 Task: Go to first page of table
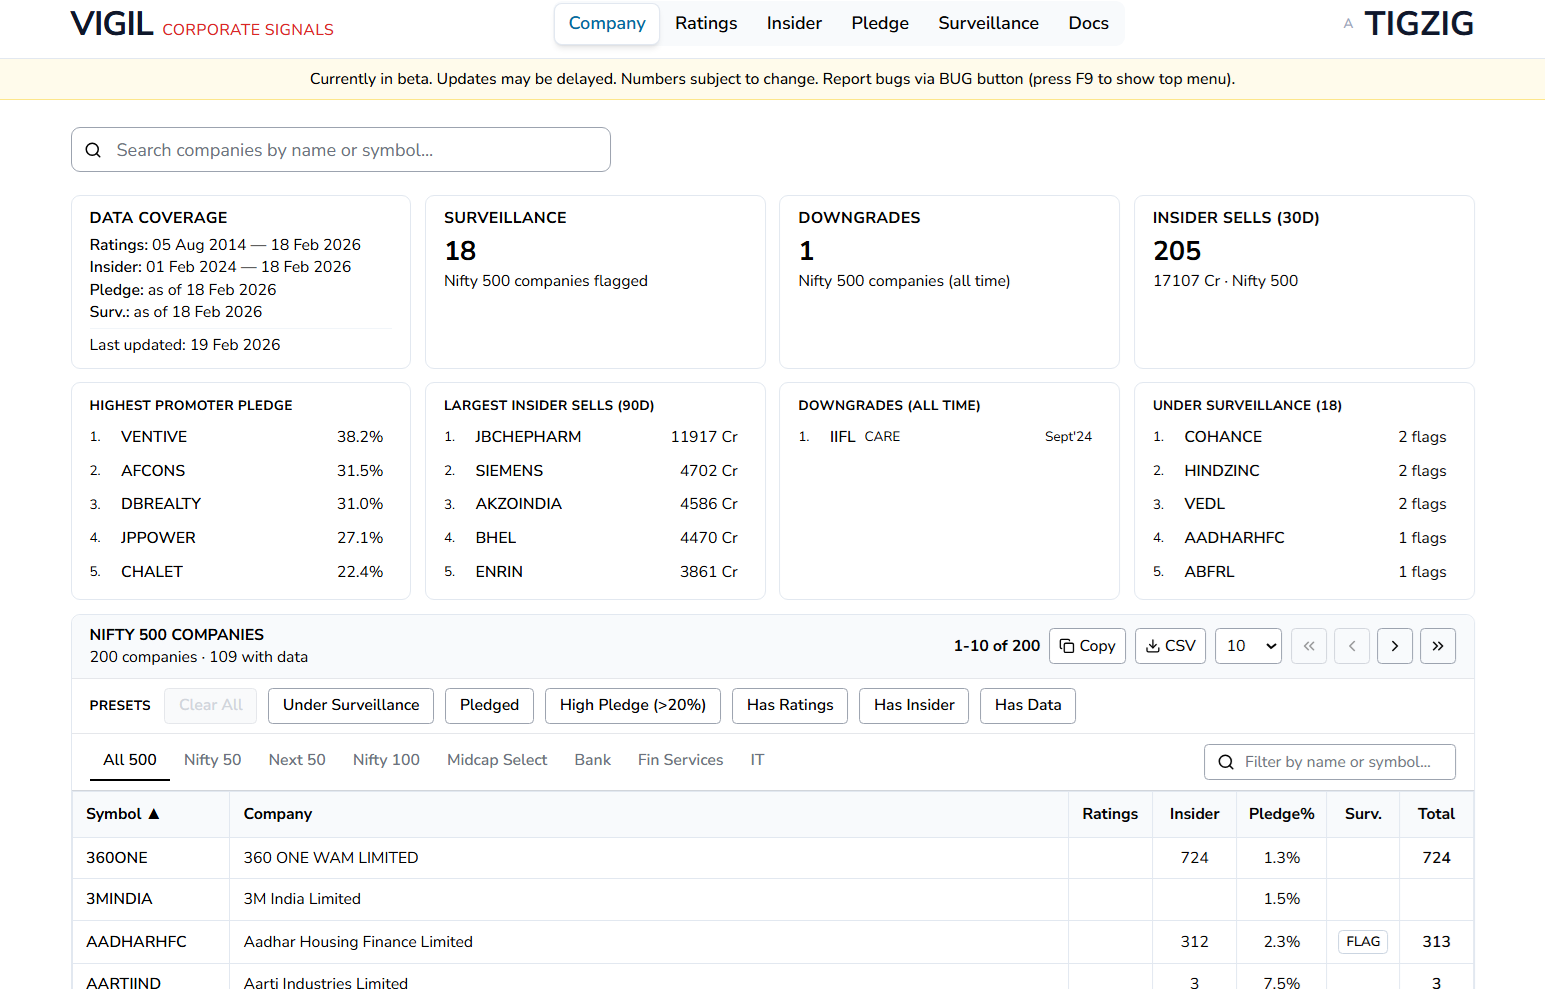(1309, 646)
